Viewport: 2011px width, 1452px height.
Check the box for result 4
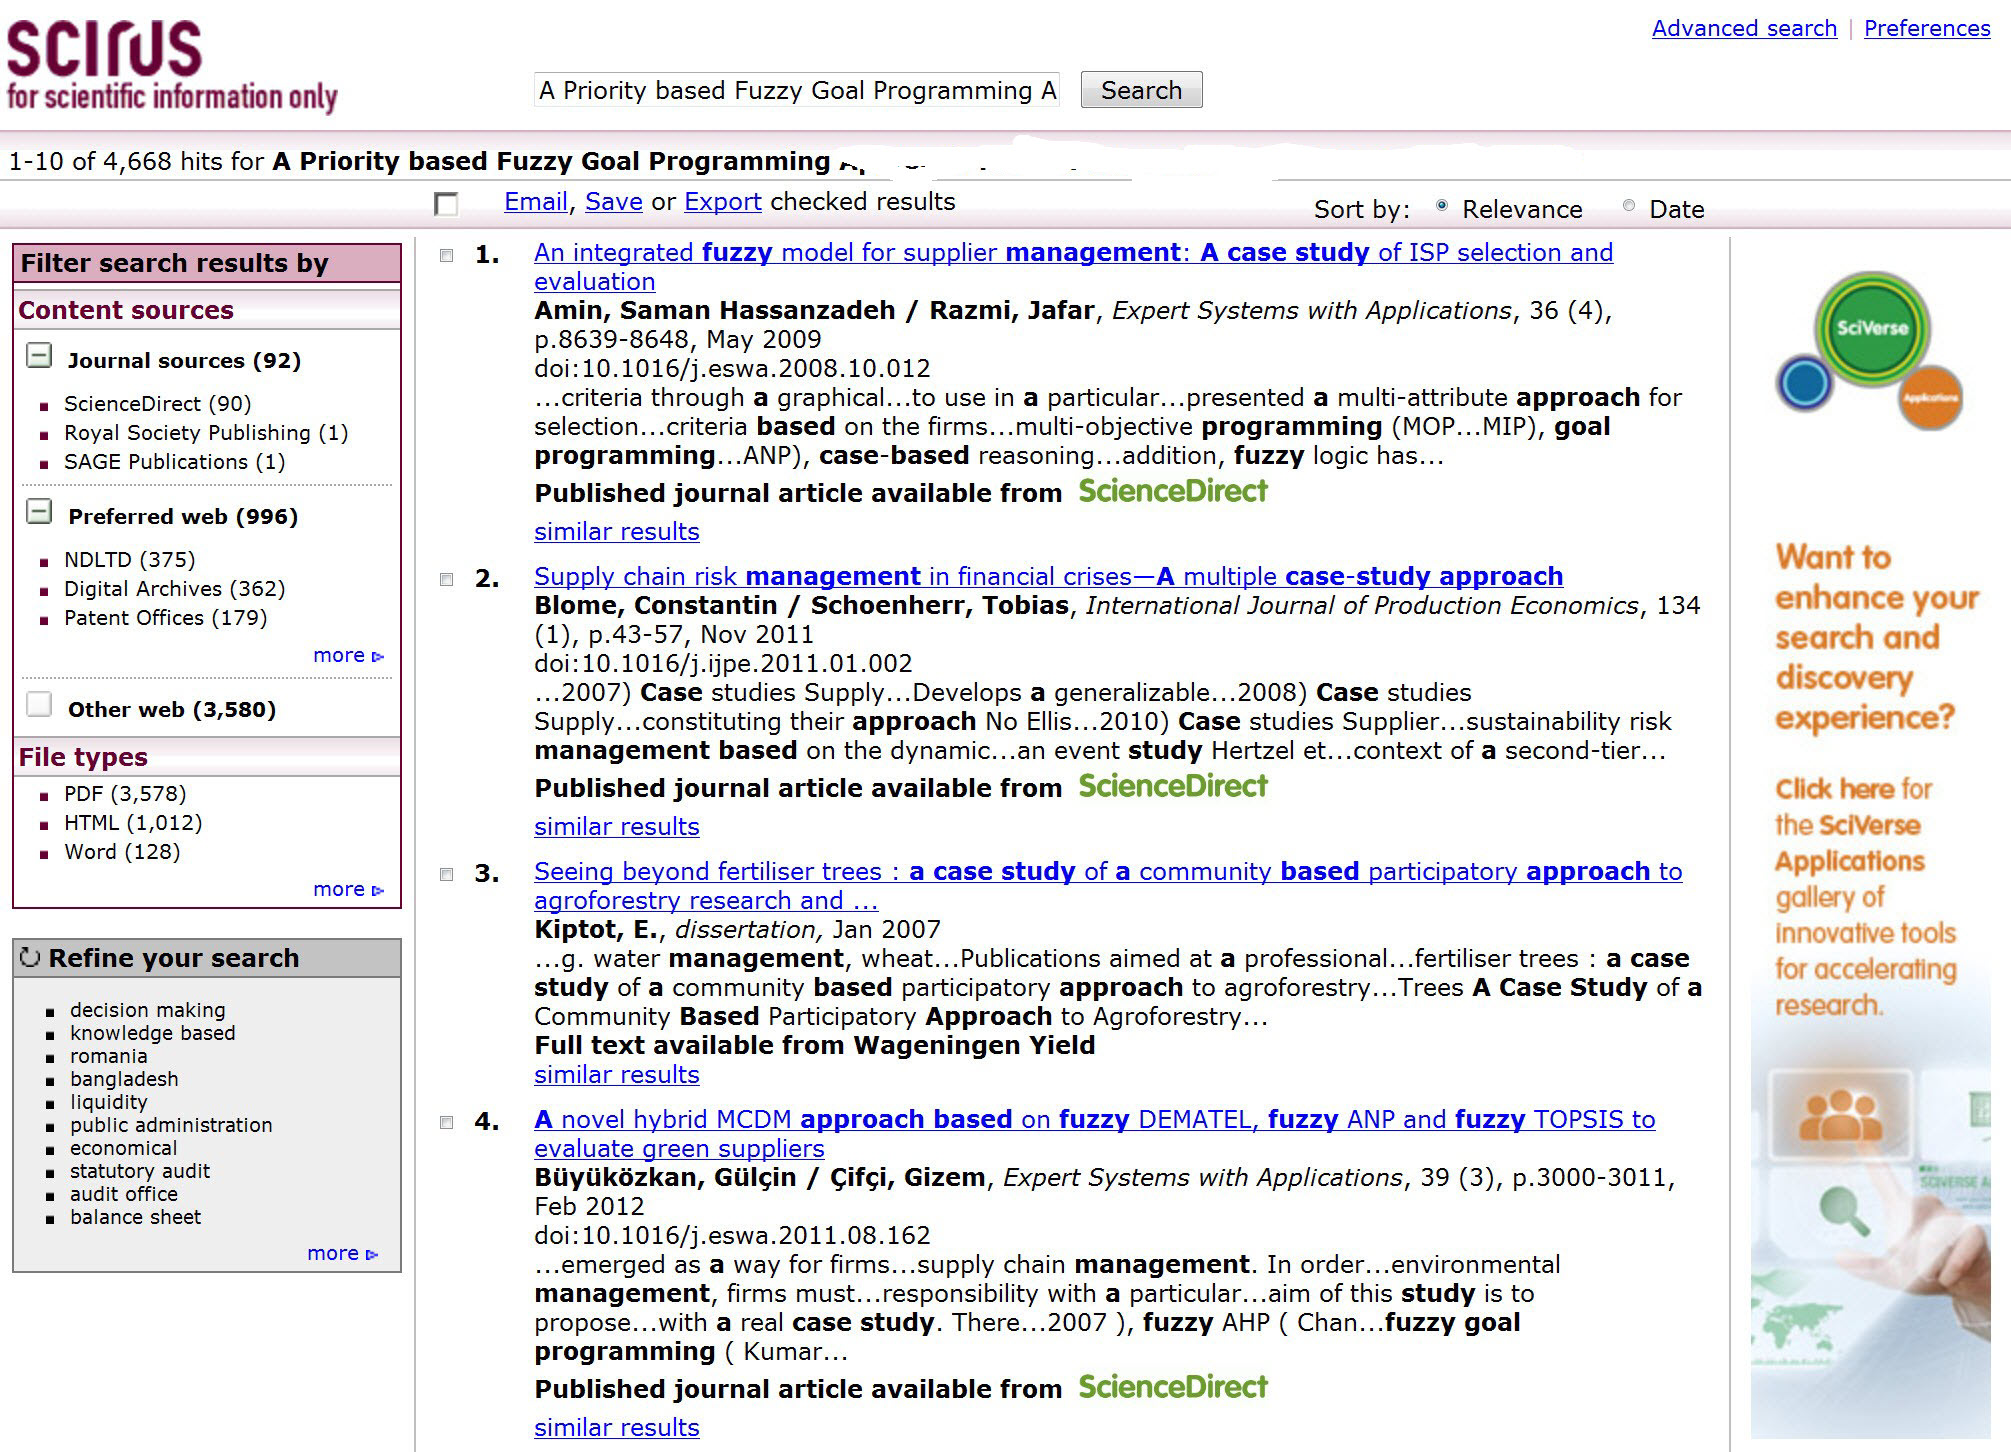pyautogui.click(x=447, y=1123)
